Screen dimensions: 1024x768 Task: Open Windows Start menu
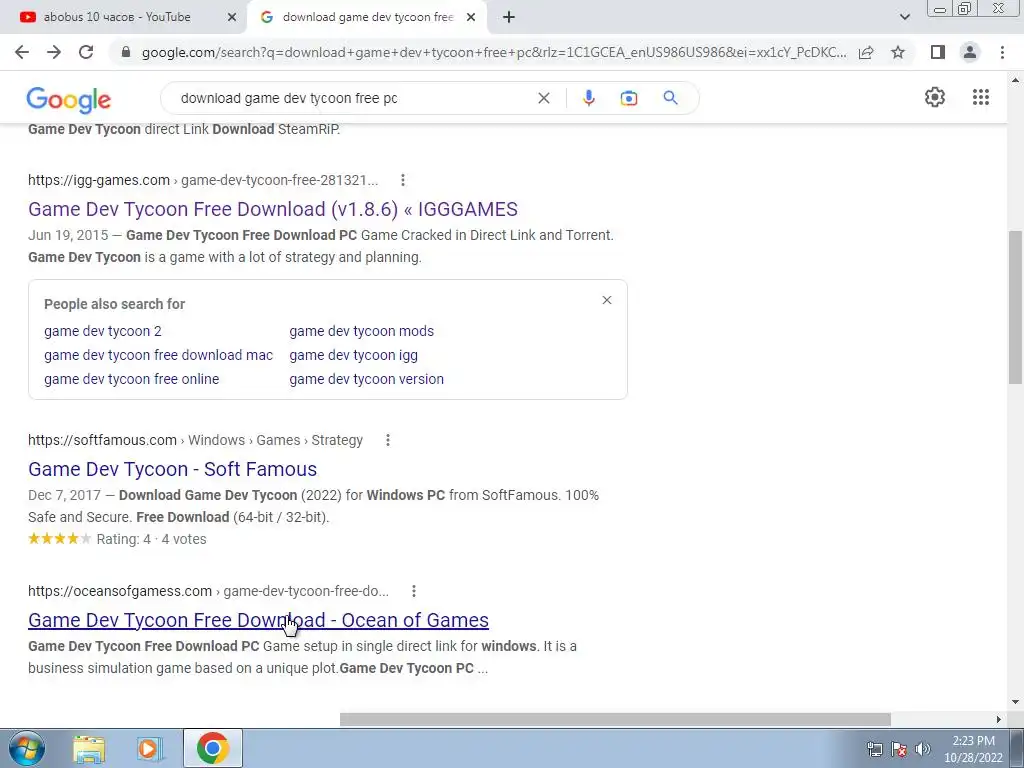(x=27, y=748)
